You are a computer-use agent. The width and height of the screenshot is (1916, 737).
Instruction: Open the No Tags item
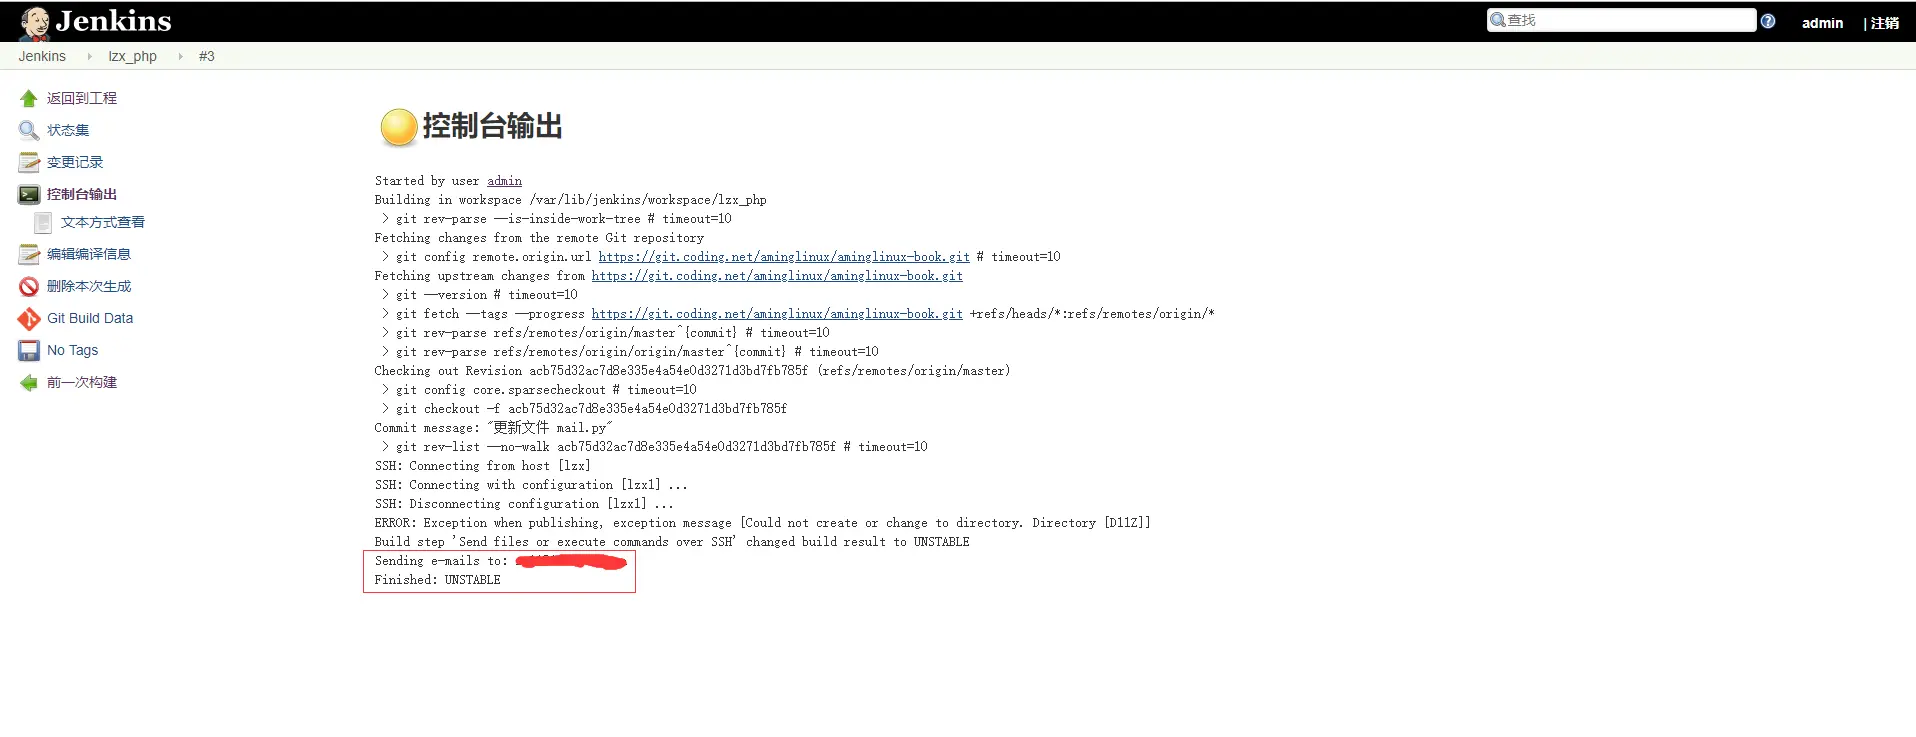click(x=73, y=350)
